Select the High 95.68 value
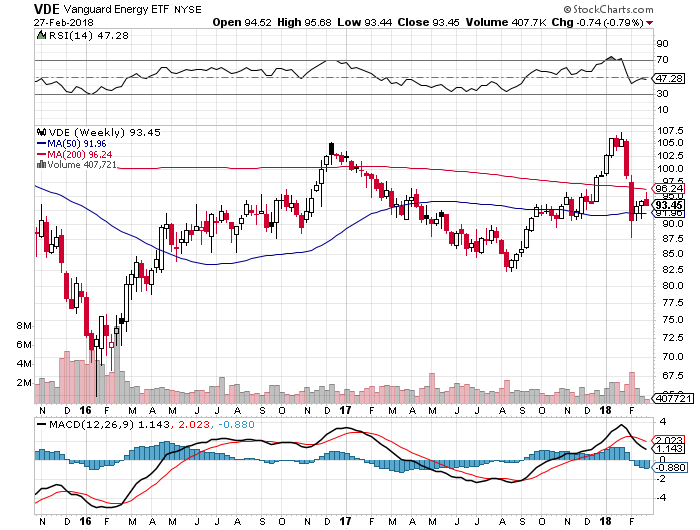The height and width of the screenshot is (530, 700). [x=304, y=22]
